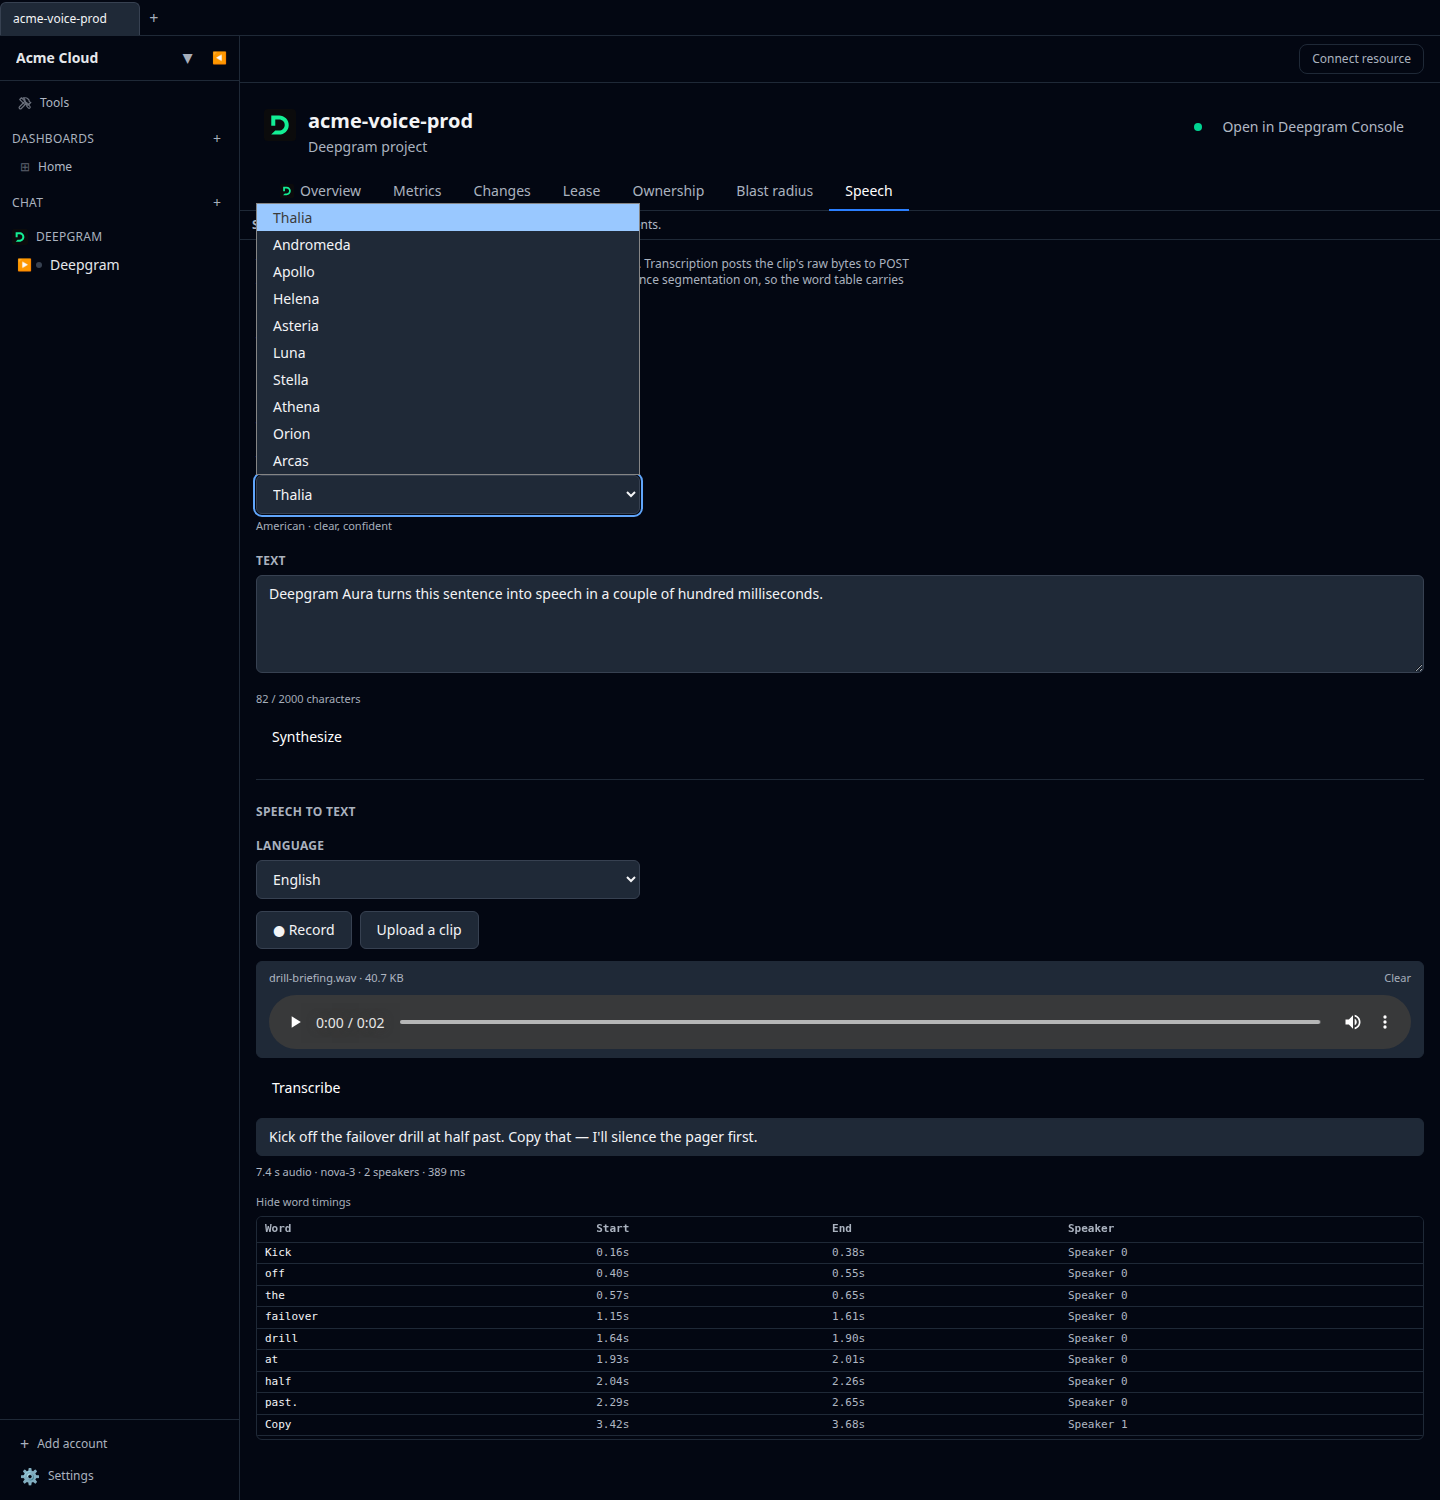Choose Stella voice option
This screenshot has height=1500, width=1440.
pyautogui.click(x=448, y=380)
